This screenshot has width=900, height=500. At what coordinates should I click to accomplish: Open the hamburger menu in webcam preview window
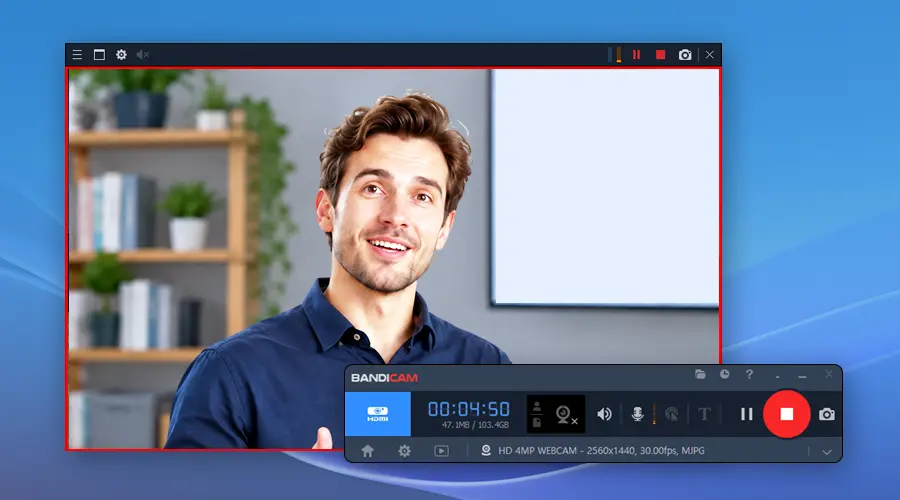point(77,55)
